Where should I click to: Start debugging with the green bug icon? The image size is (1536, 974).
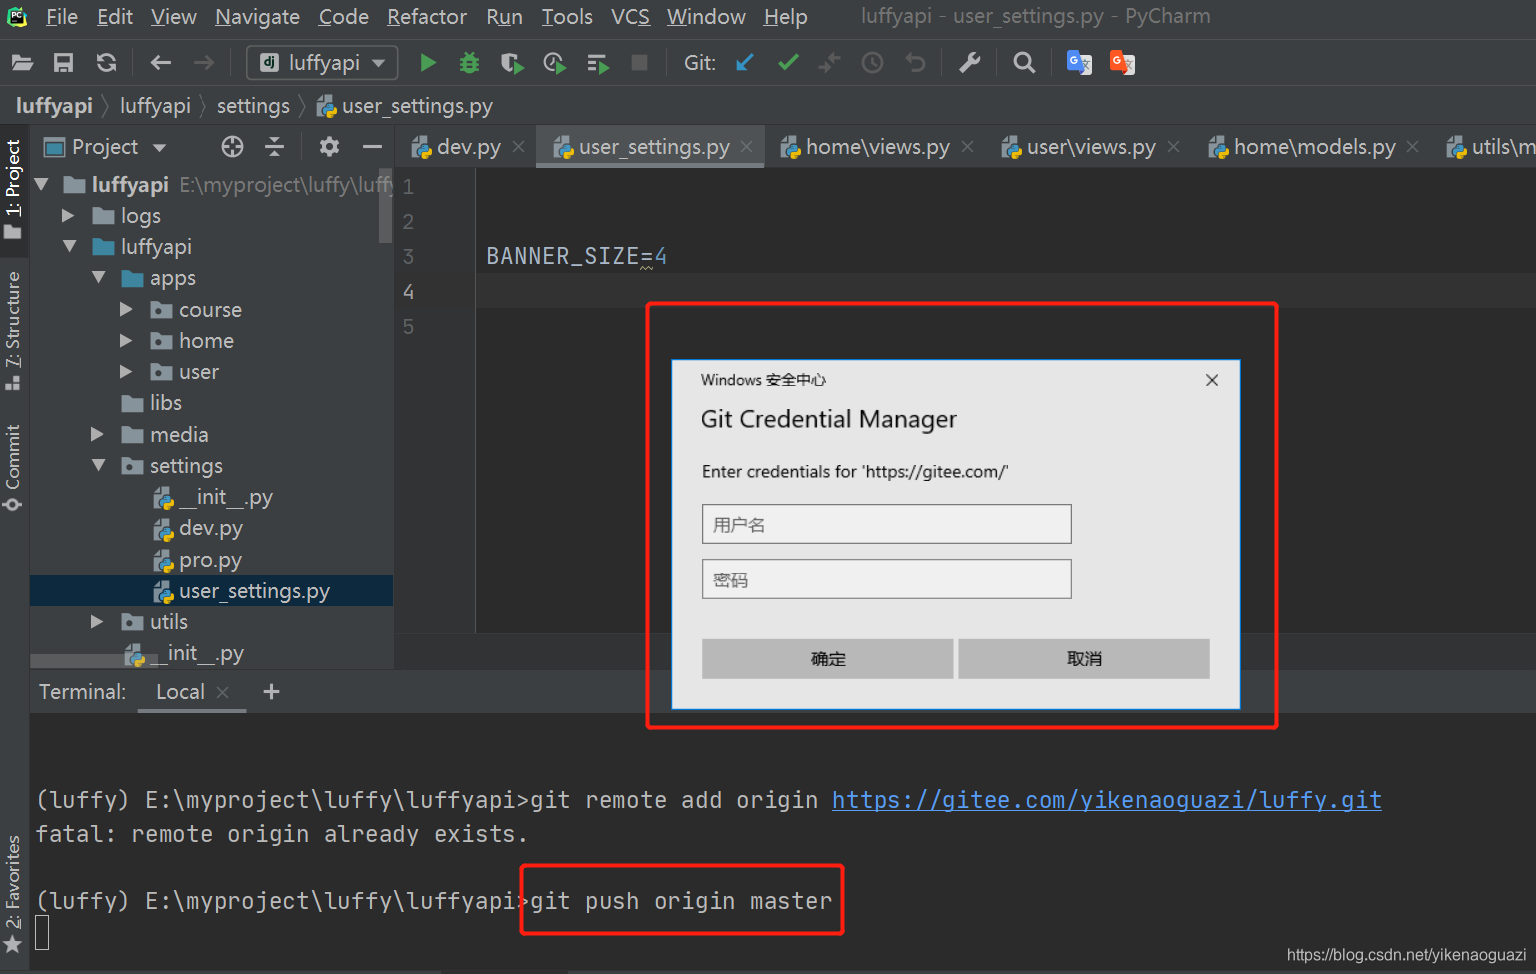click(469, 63)
